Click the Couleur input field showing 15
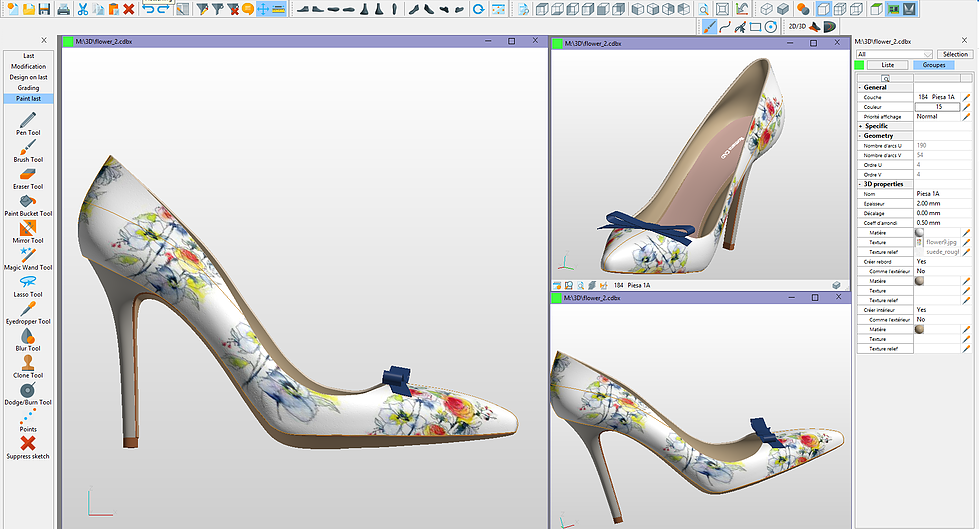 click(x=938, y=106)
